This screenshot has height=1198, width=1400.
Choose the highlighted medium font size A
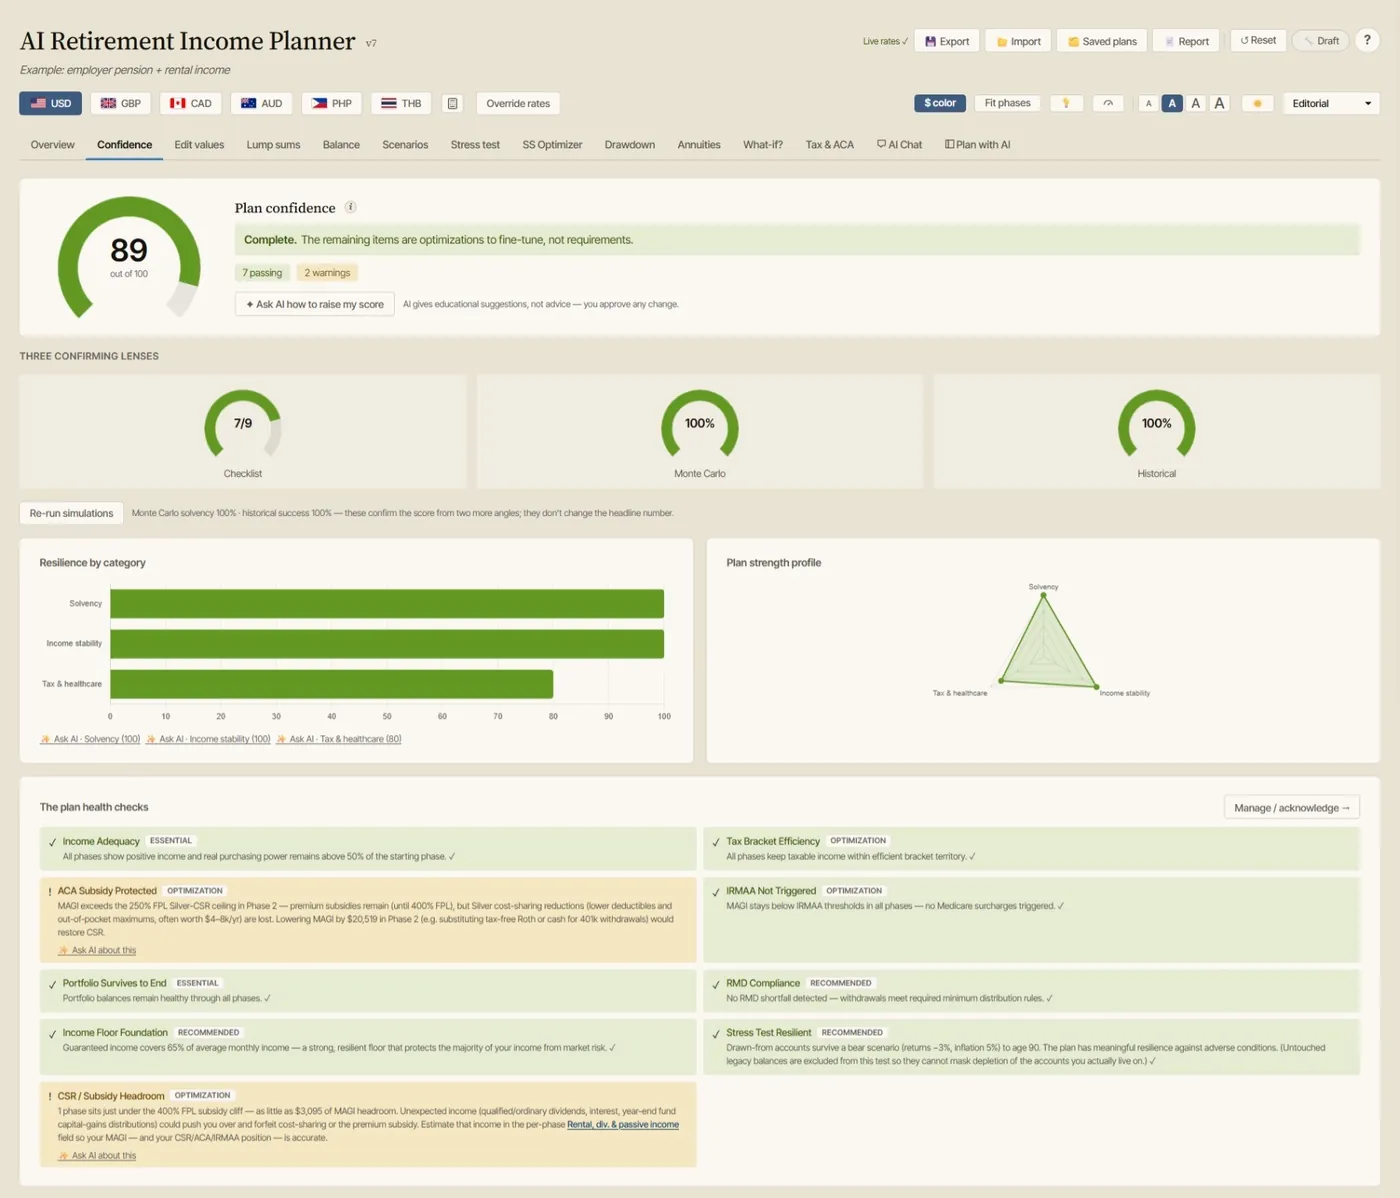click(1172, 103)
